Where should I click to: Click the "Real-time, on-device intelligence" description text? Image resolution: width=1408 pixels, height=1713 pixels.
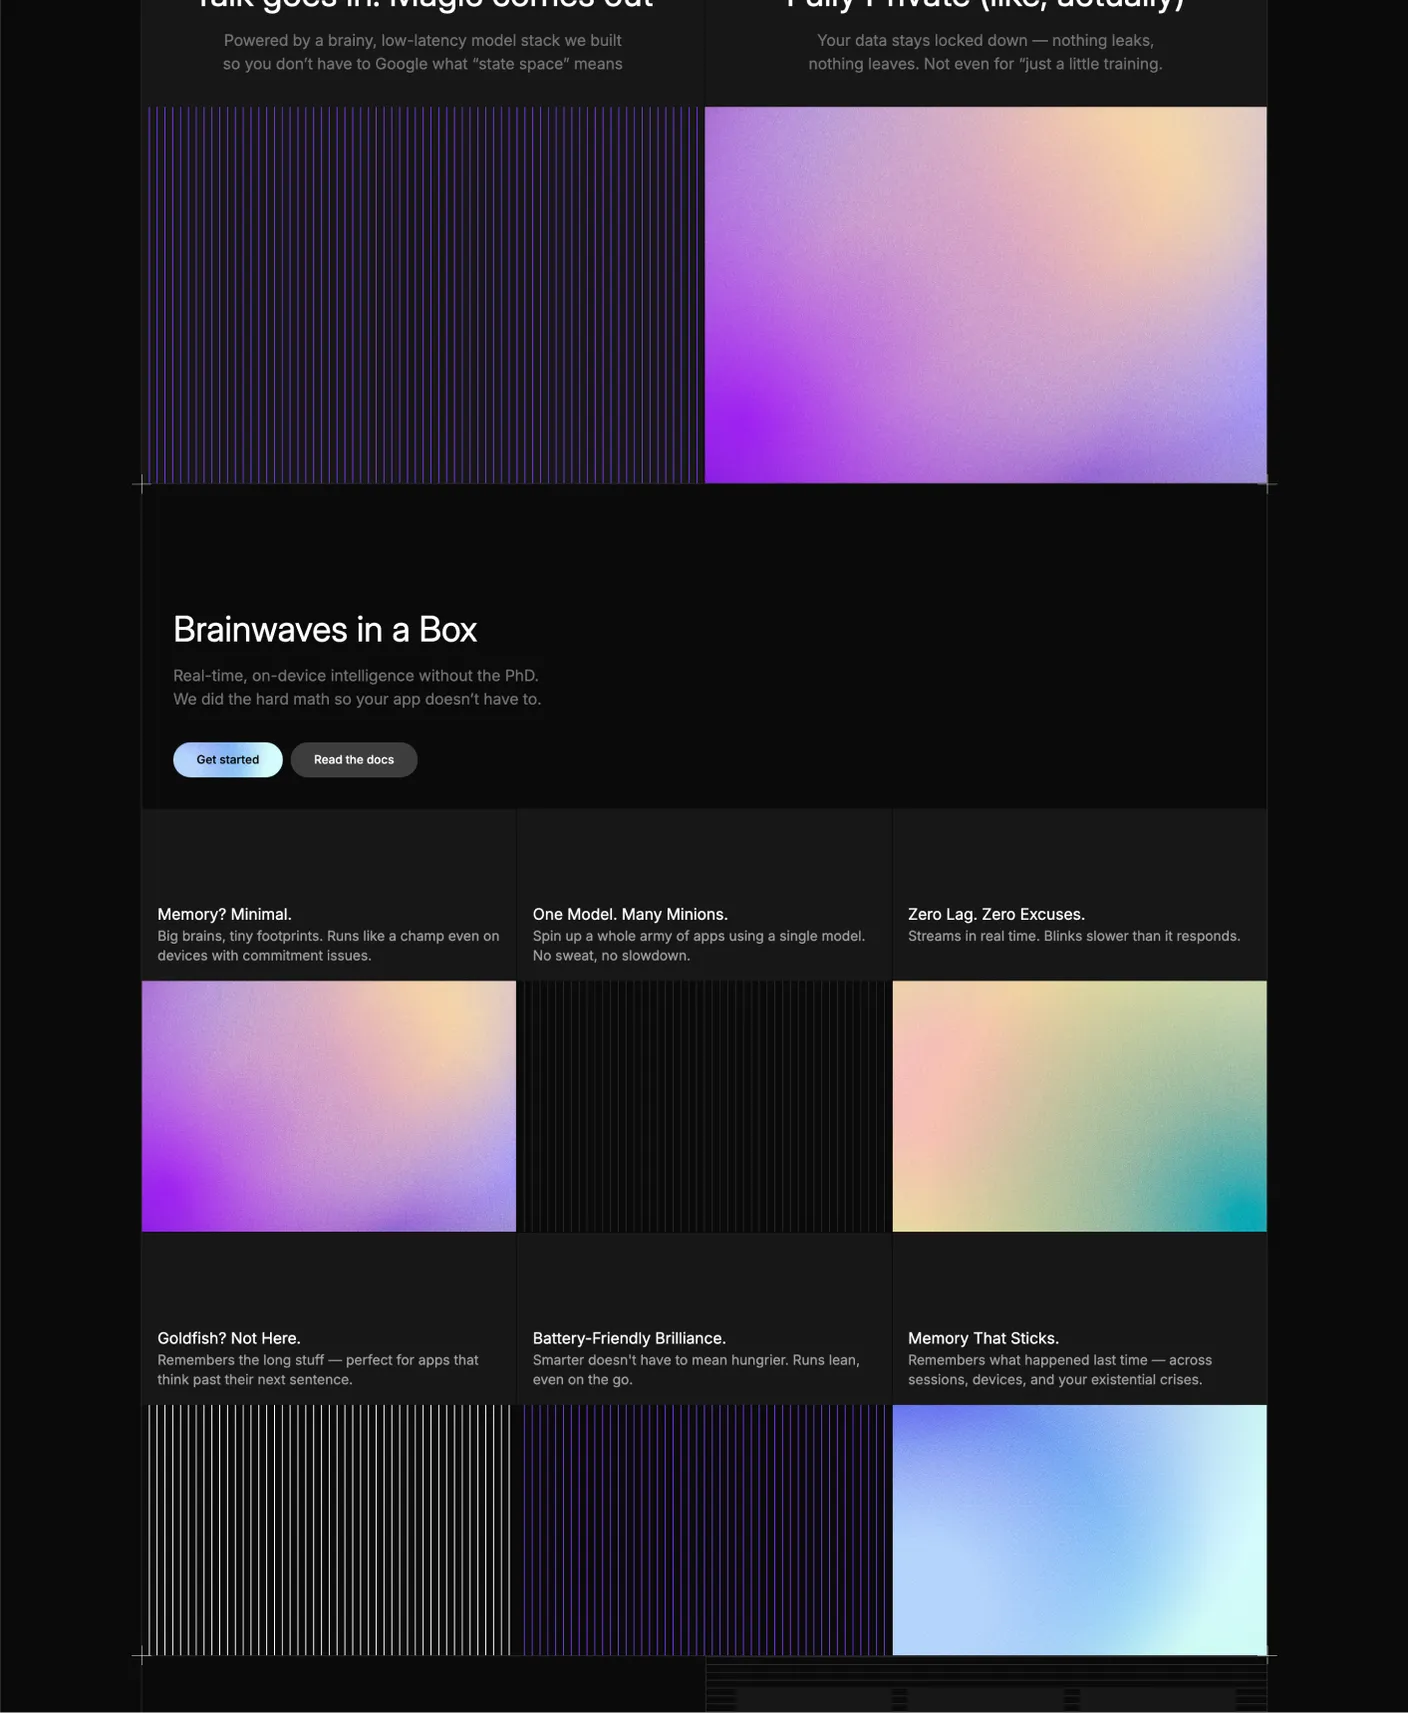coord(357,687)
